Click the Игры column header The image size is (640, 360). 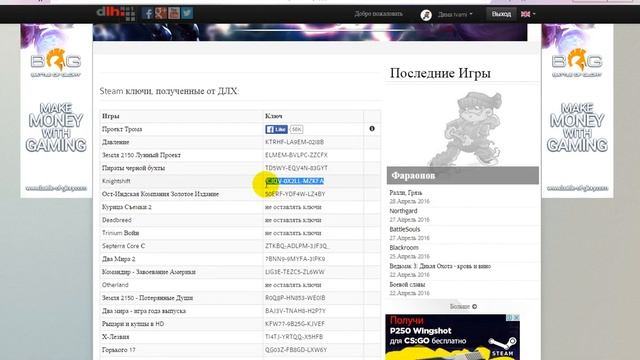(x=111, y=116)
